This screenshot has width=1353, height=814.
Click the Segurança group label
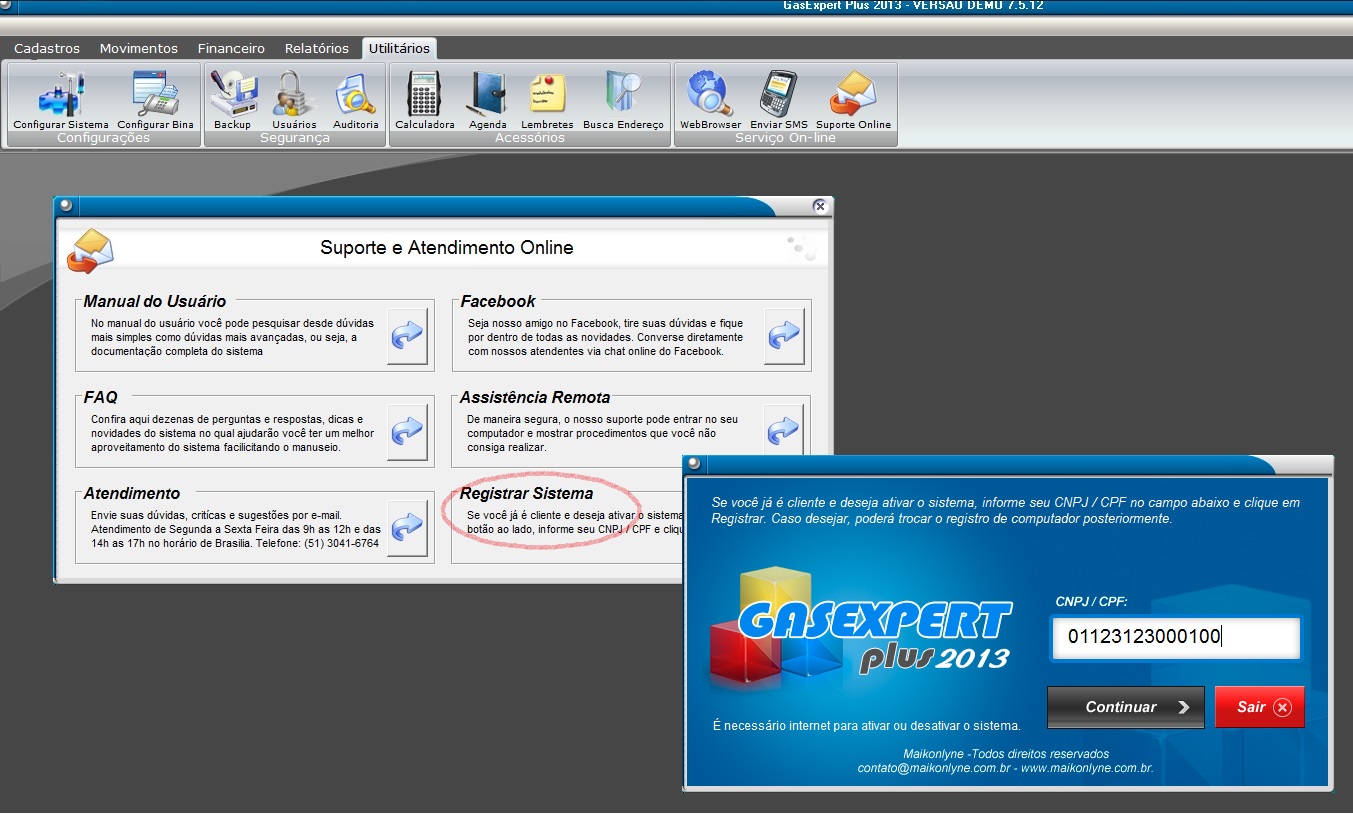[x=294, y=138]
